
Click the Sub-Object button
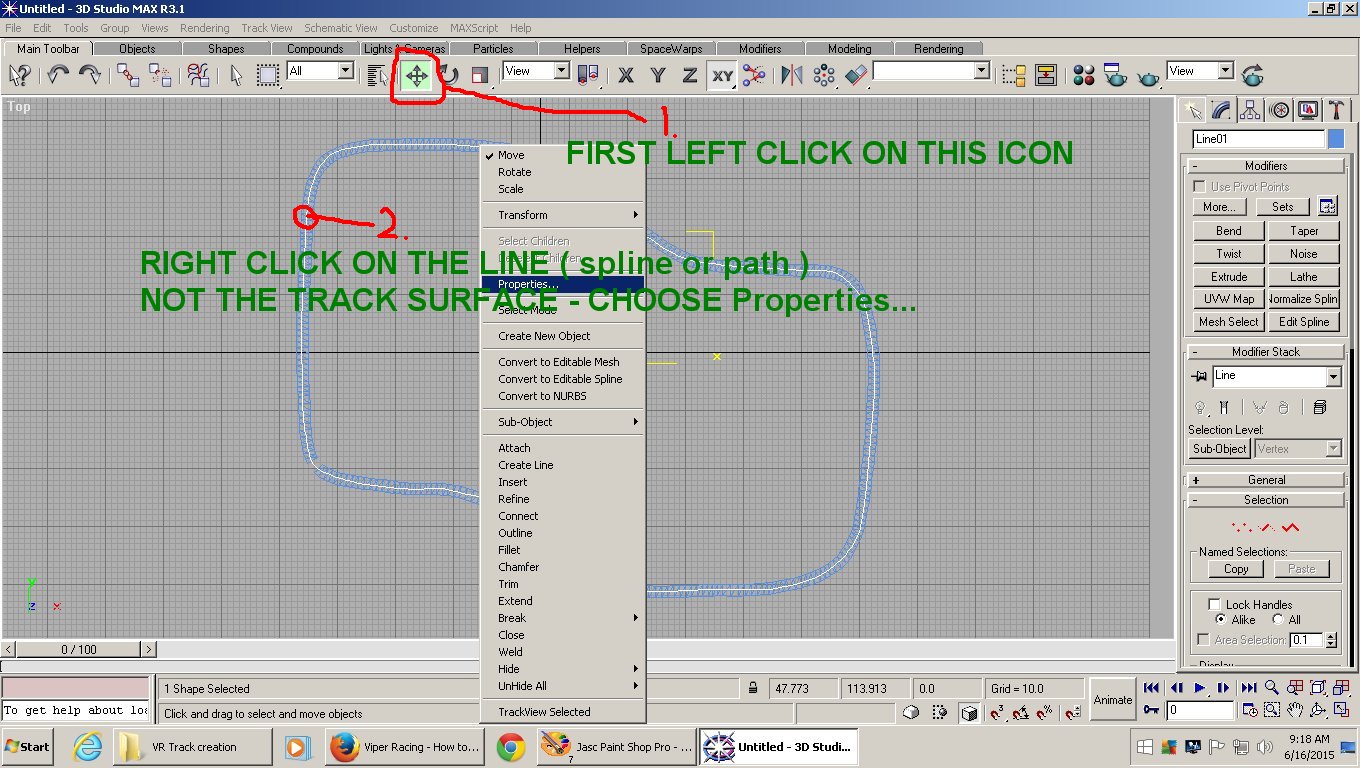tap(1220, 449)
